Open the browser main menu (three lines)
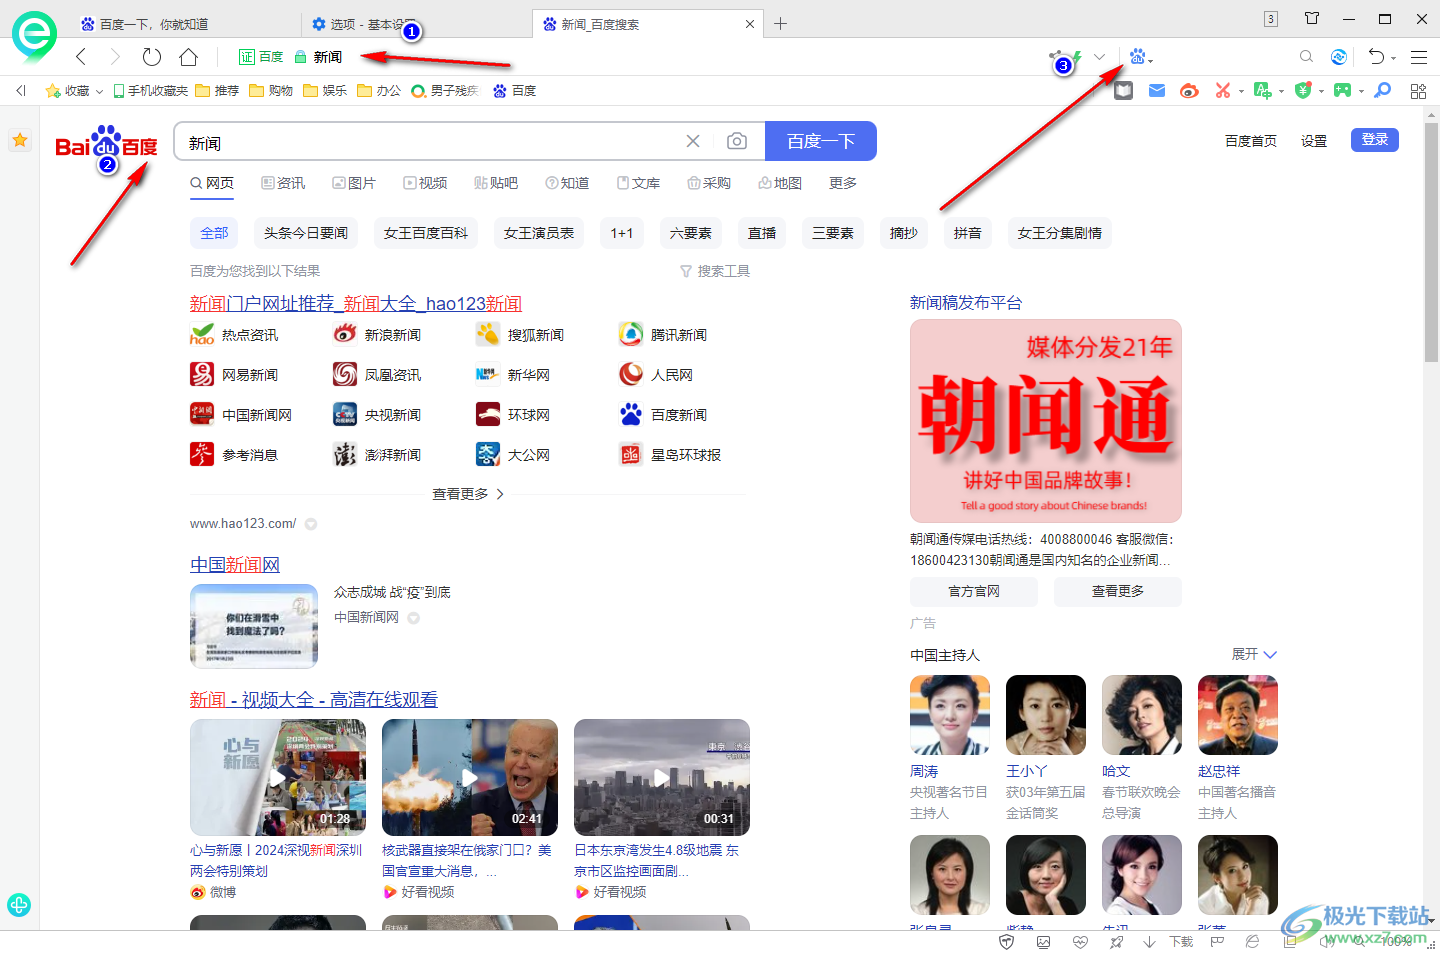Screen dimensions: 1440x954 (x=1419, y=57)
